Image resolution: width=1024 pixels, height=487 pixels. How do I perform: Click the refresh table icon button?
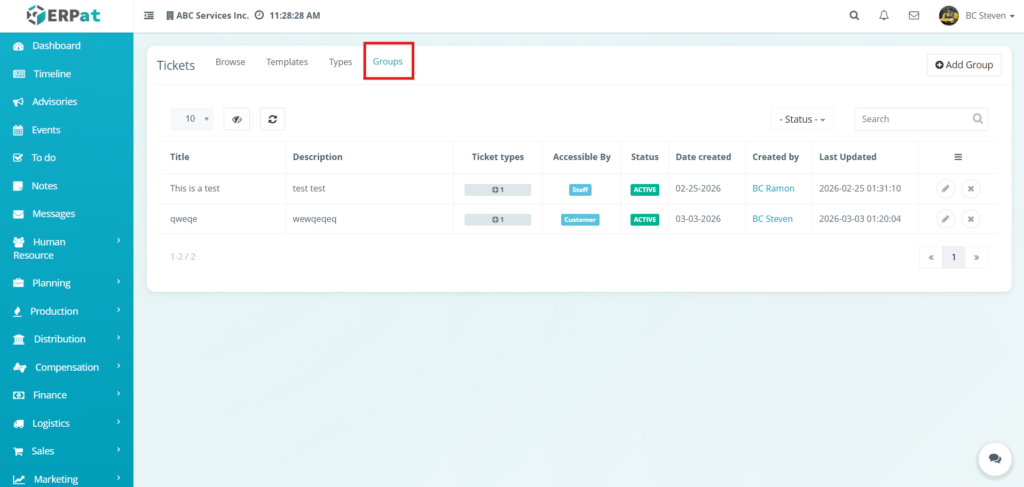tap(272, 119)
